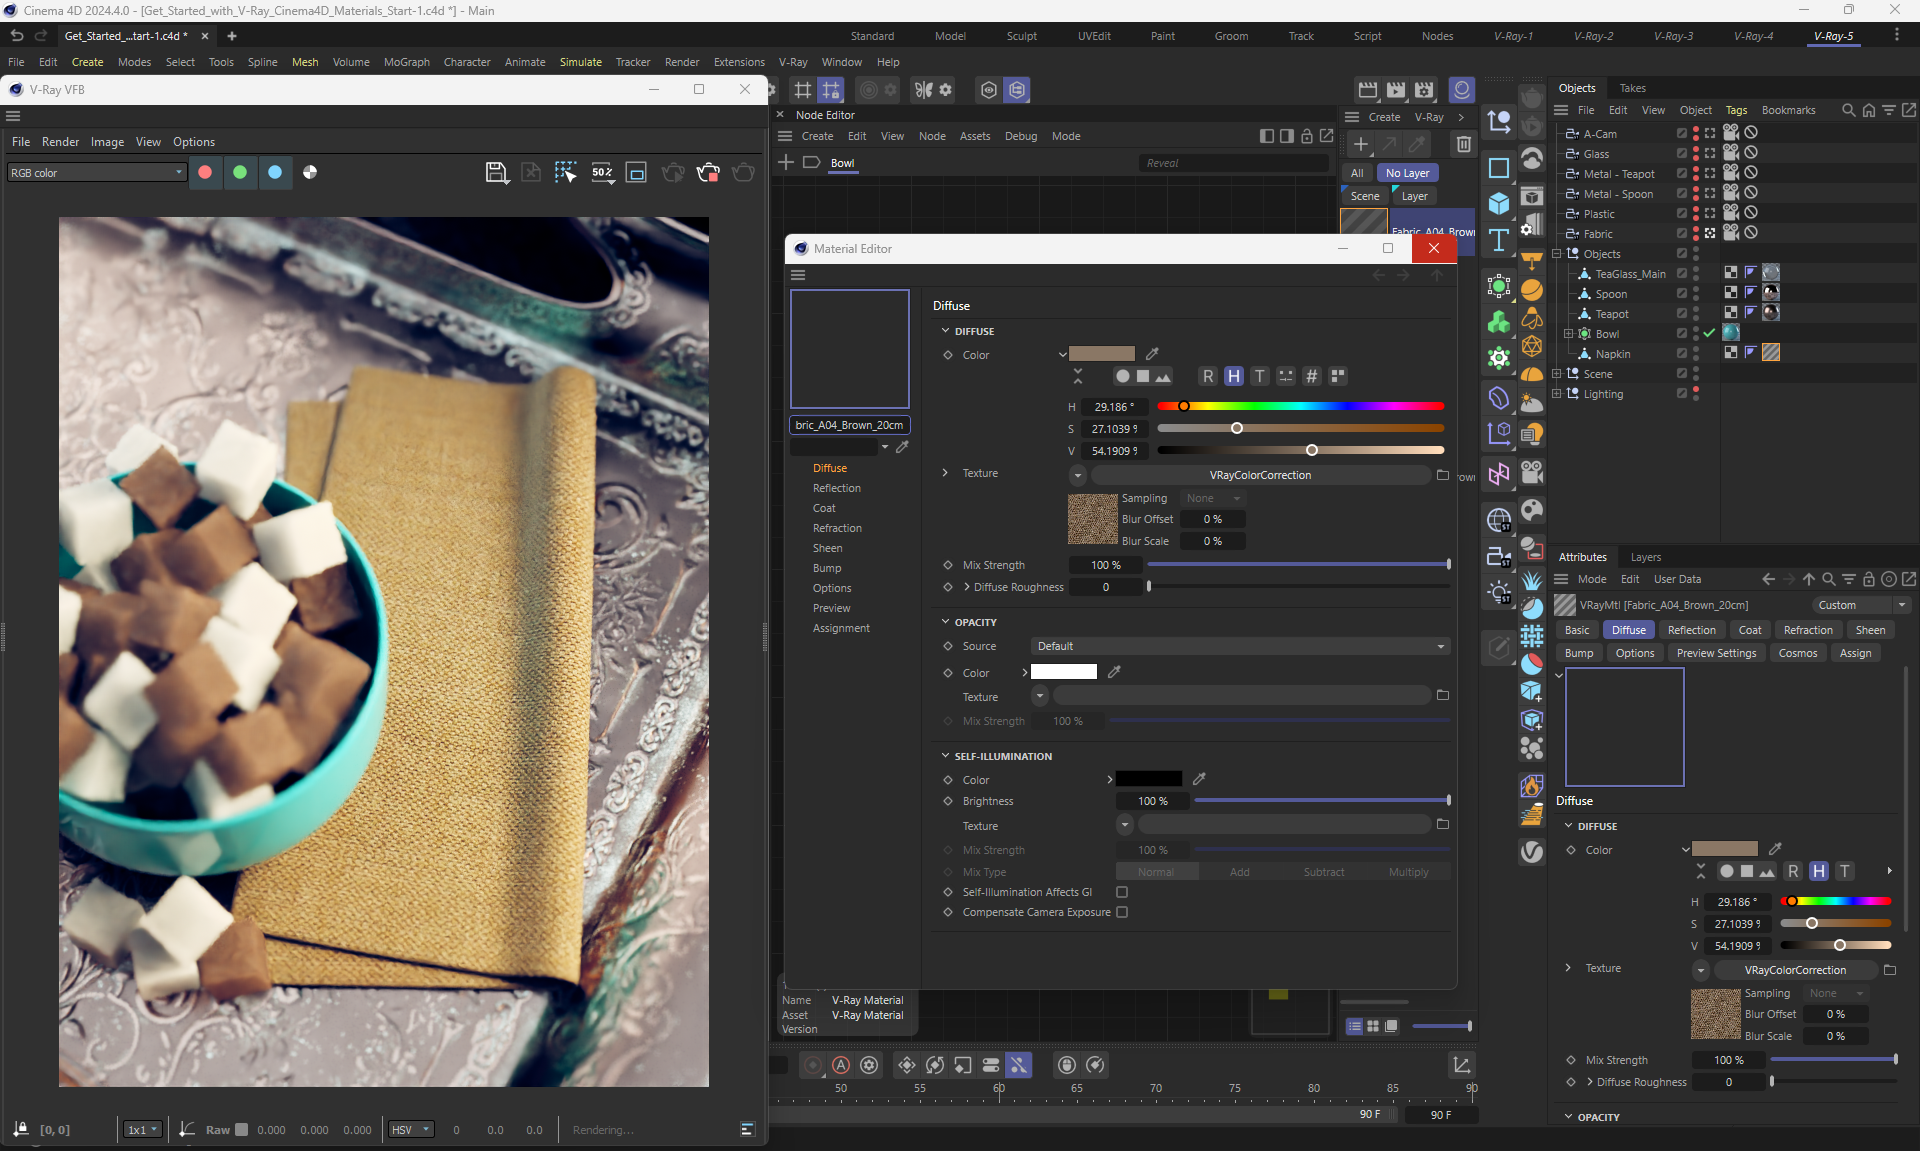
Task: Open the RGB color channel dropdown
Action: click(96, 172)
